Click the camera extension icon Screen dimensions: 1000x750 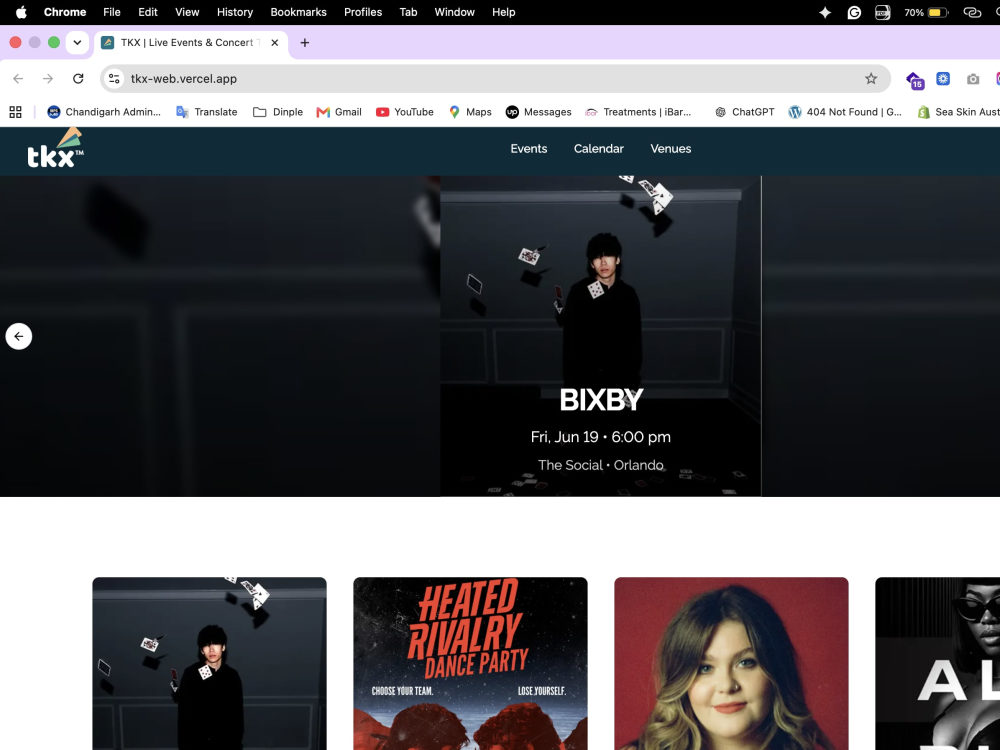(x=973, y=79)
